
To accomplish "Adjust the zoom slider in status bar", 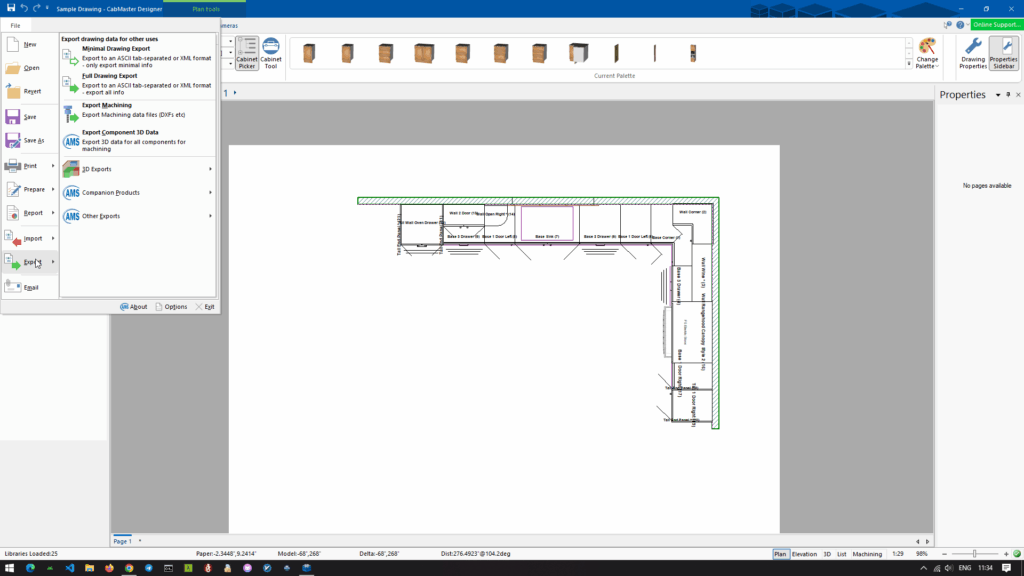I will click(974, 553).
